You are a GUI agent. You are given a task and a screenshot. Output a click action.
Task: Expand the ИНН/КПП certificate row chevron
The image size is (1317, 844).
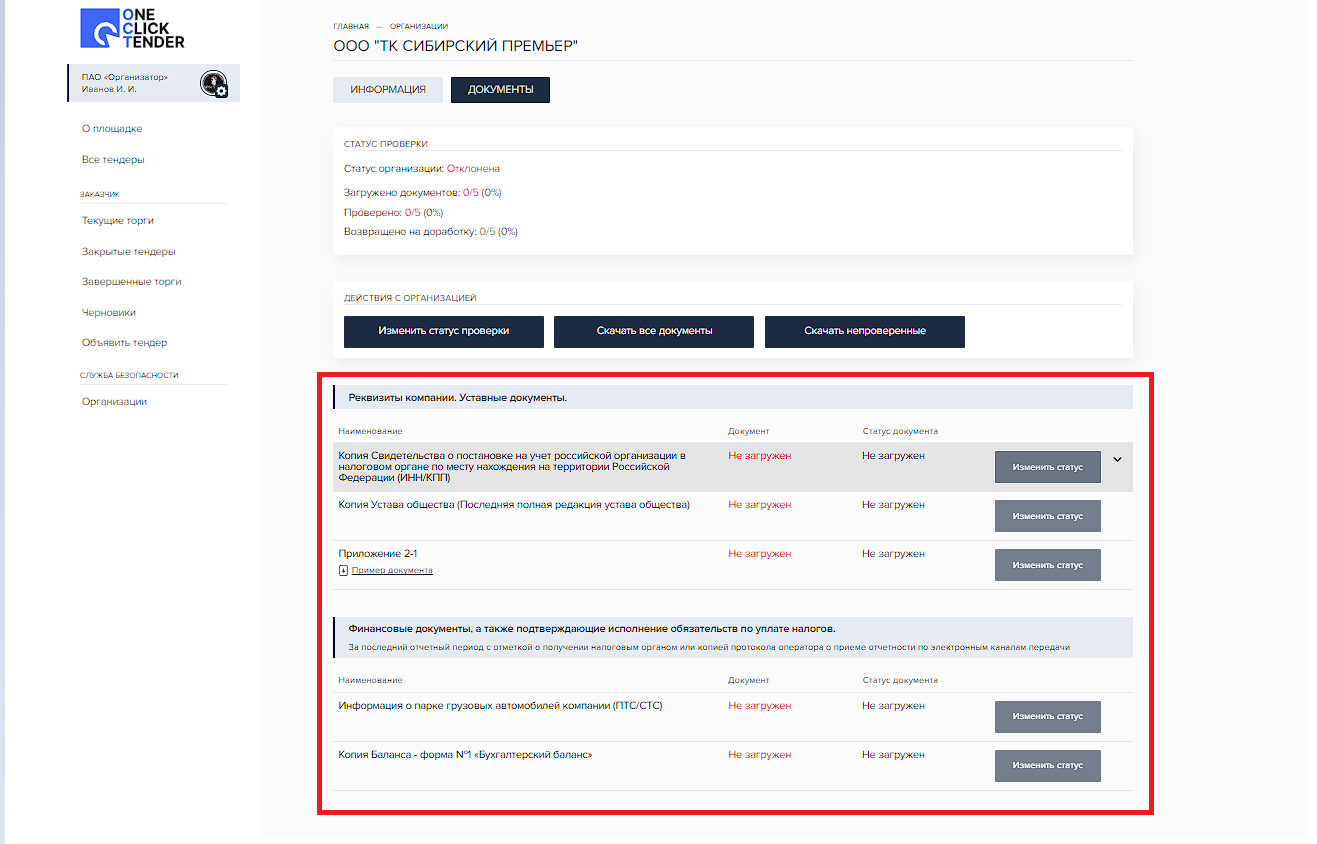click(1117, 460)
